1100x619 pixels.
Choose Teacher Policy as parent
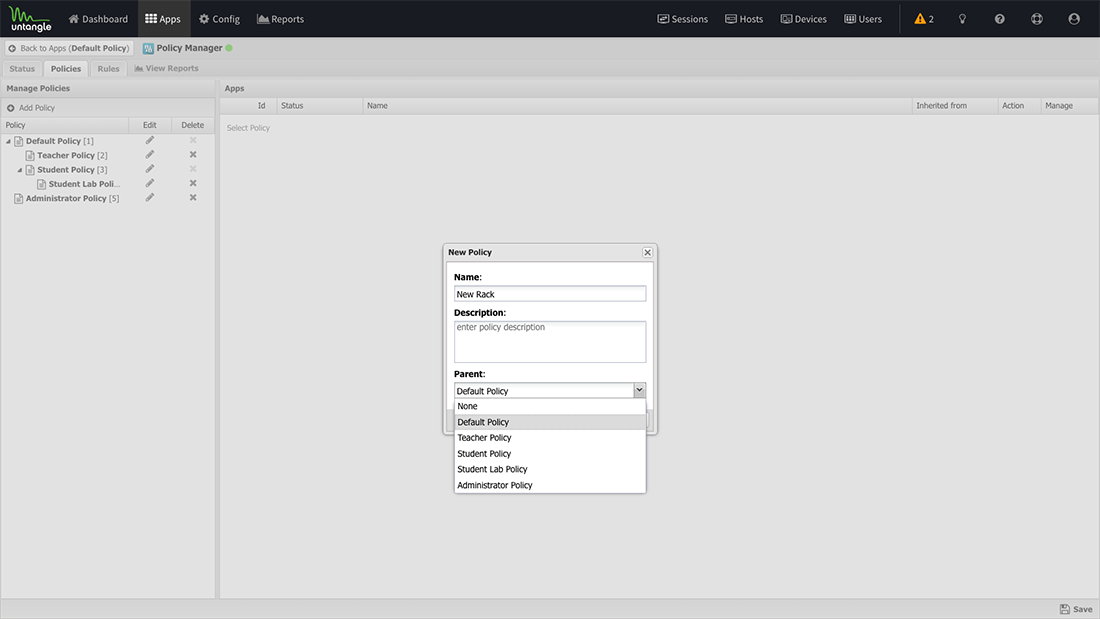click(x=550, y=438)
